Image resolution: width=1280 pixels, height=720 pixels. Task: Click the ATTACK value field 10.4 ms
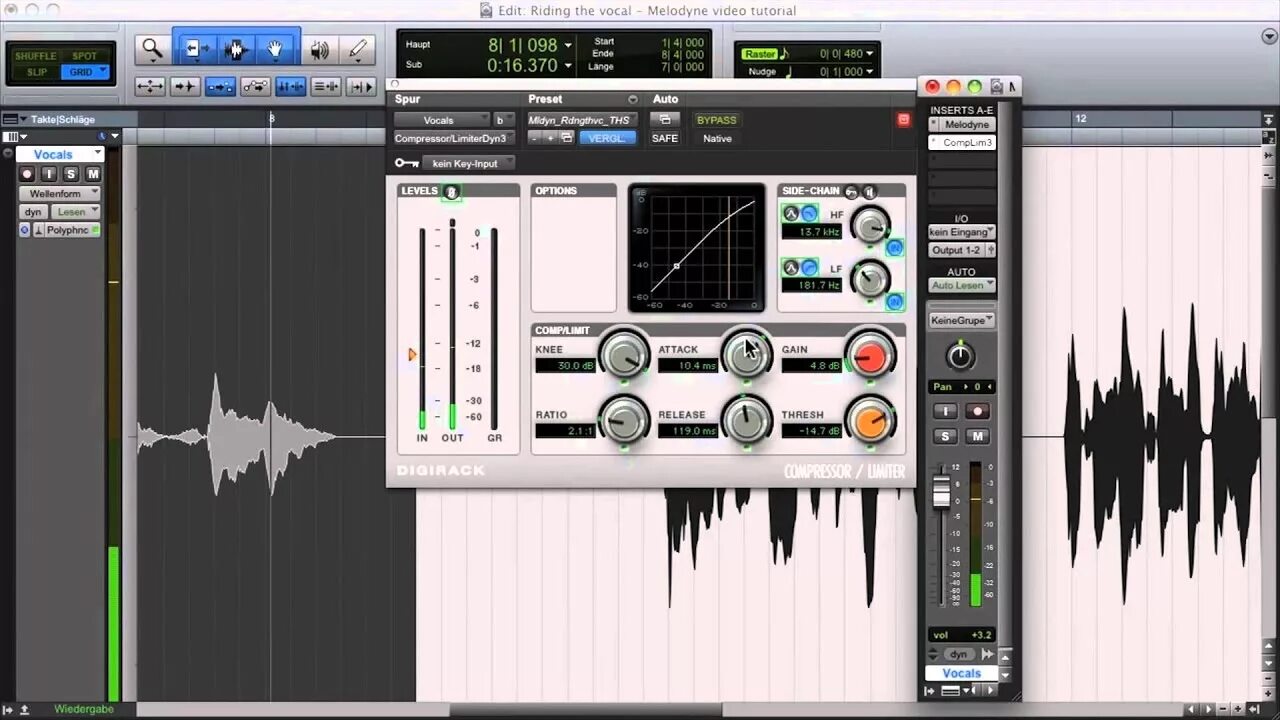coord(688,366)
